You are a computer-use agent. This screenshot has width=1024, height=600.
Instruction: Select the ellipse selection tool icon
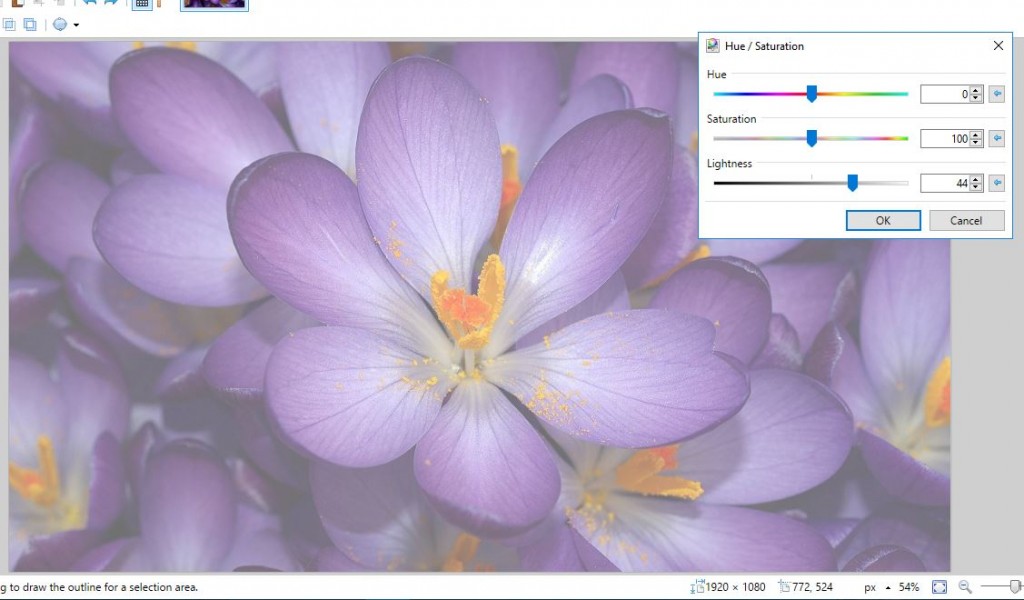[x=60, y=24]
